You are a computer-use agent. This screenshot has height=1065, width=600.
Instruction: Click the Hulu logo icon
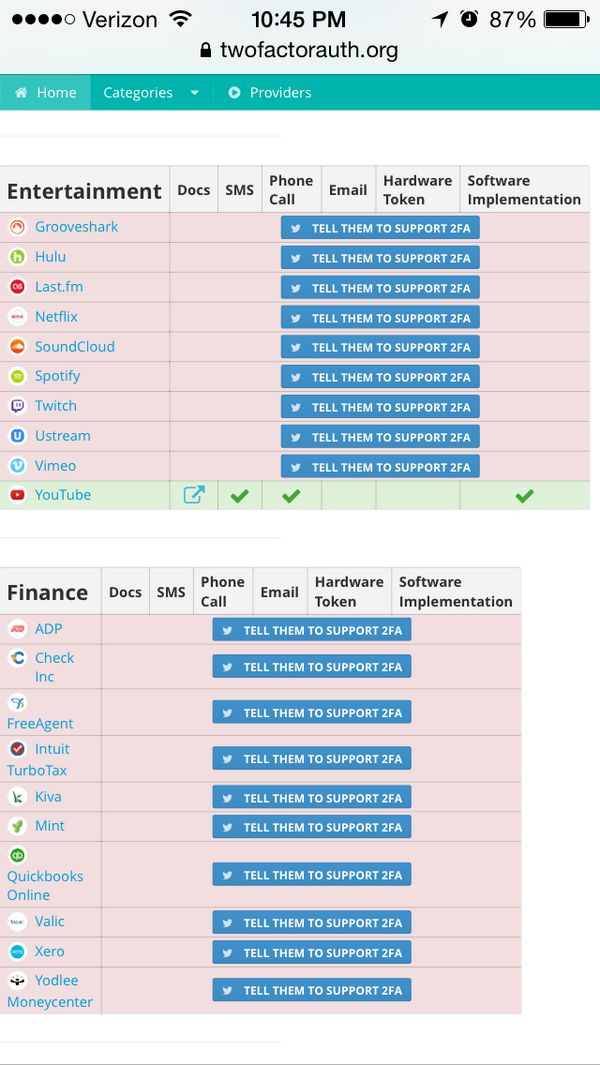click(17, 257)
